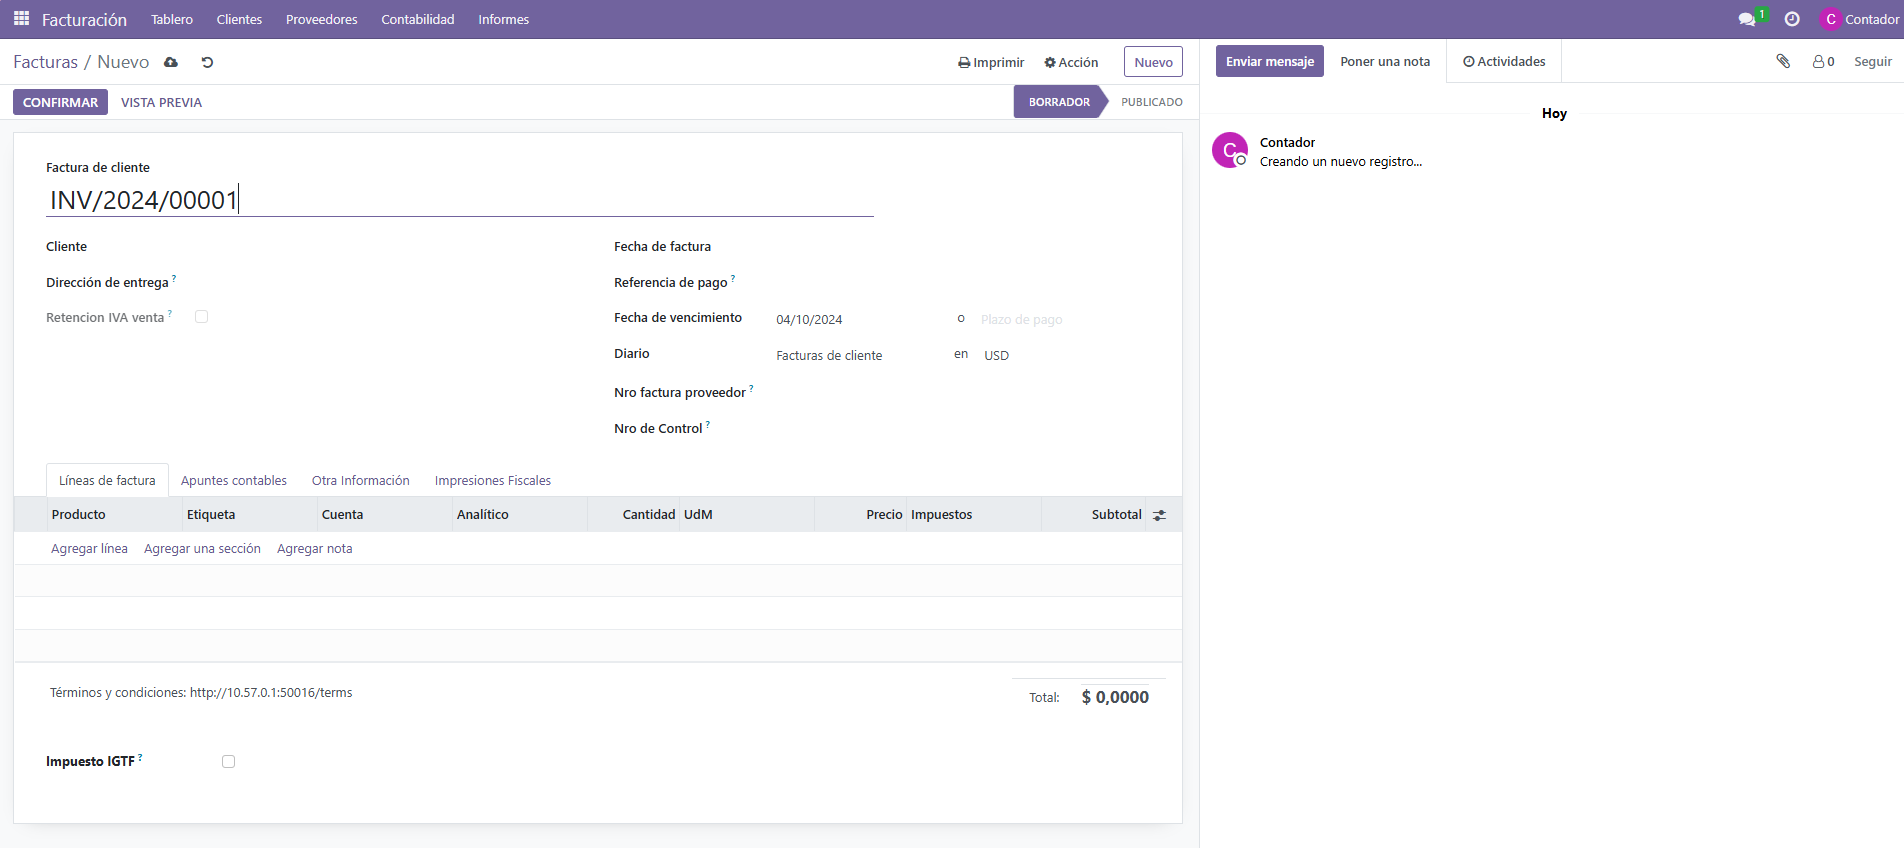The height and width of the screenshot is (848, 1904).
Task: Click help tooltip beside Impuesto IGTF
Action: click(140, 757)
